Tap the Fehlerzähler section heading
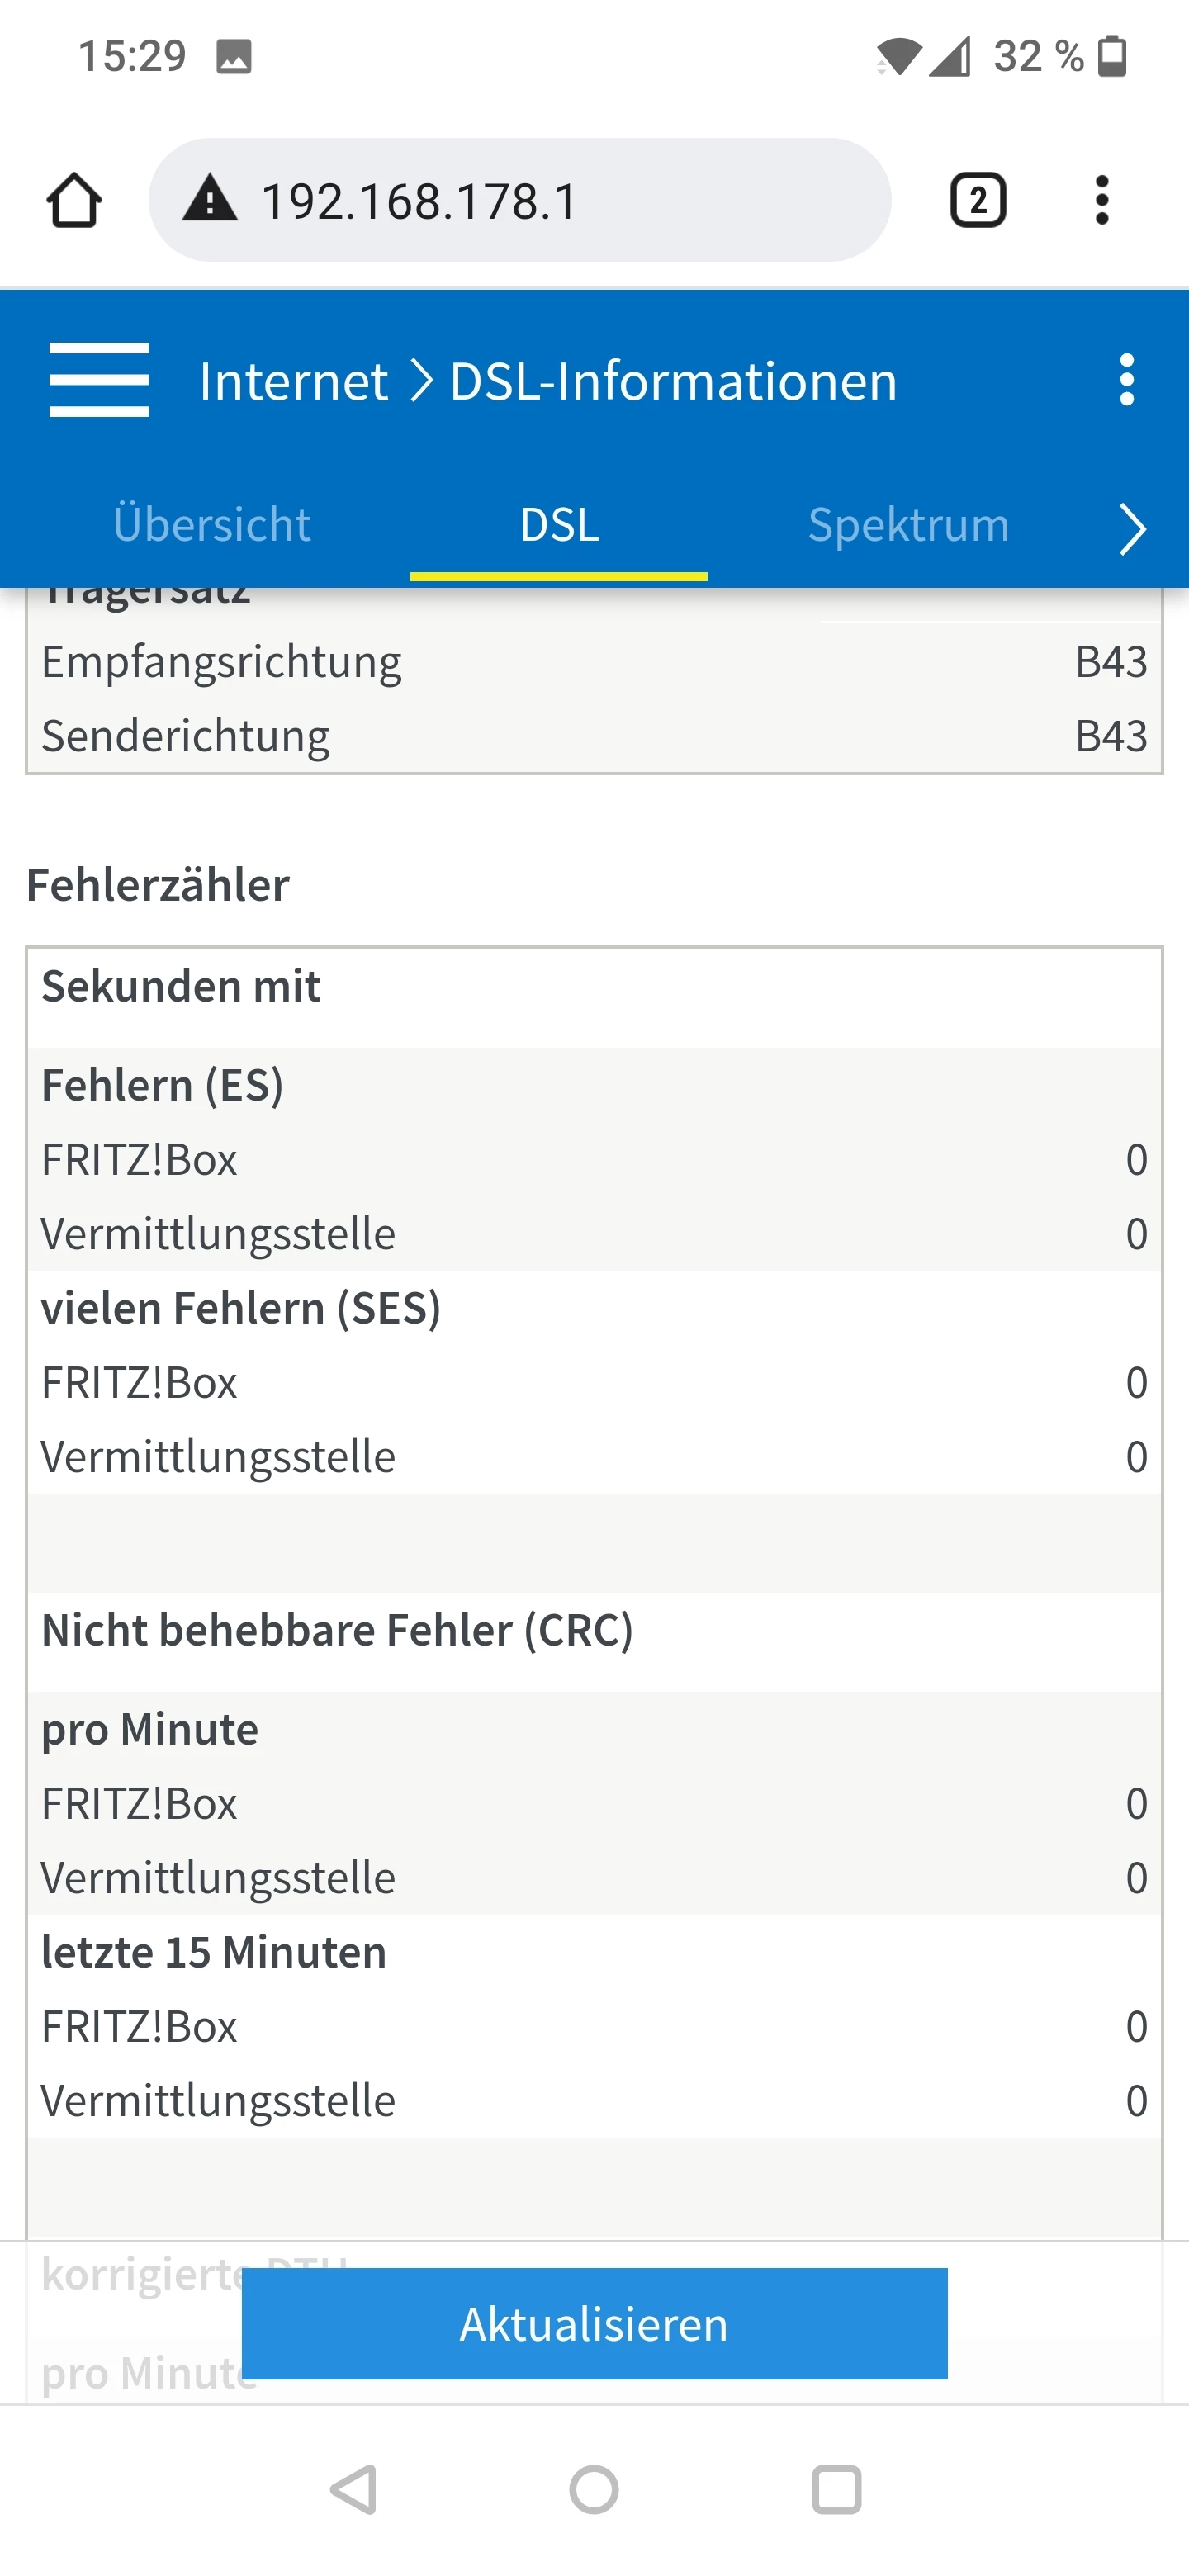 (158, 885)
